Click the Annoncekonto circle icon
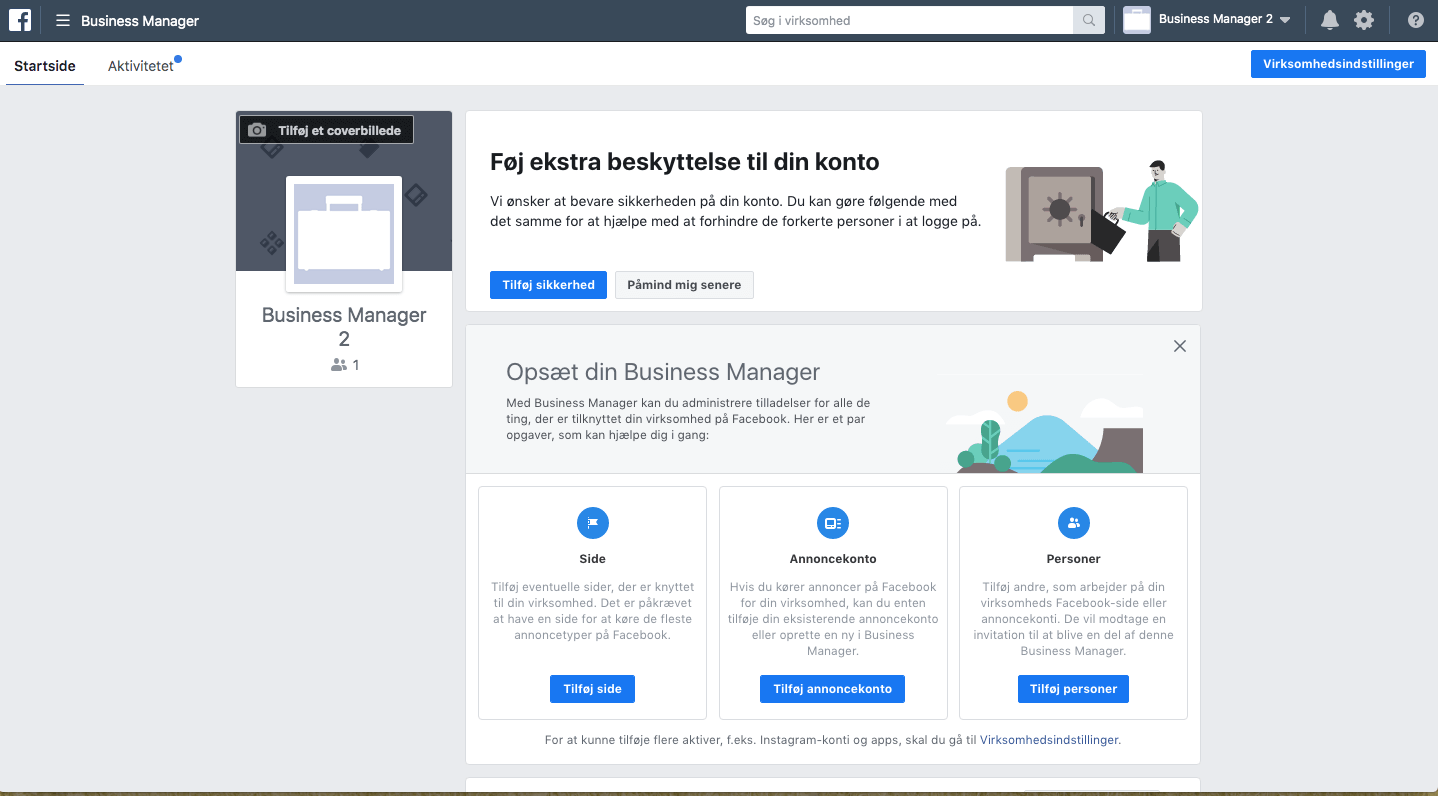 [x=833, y=523]
